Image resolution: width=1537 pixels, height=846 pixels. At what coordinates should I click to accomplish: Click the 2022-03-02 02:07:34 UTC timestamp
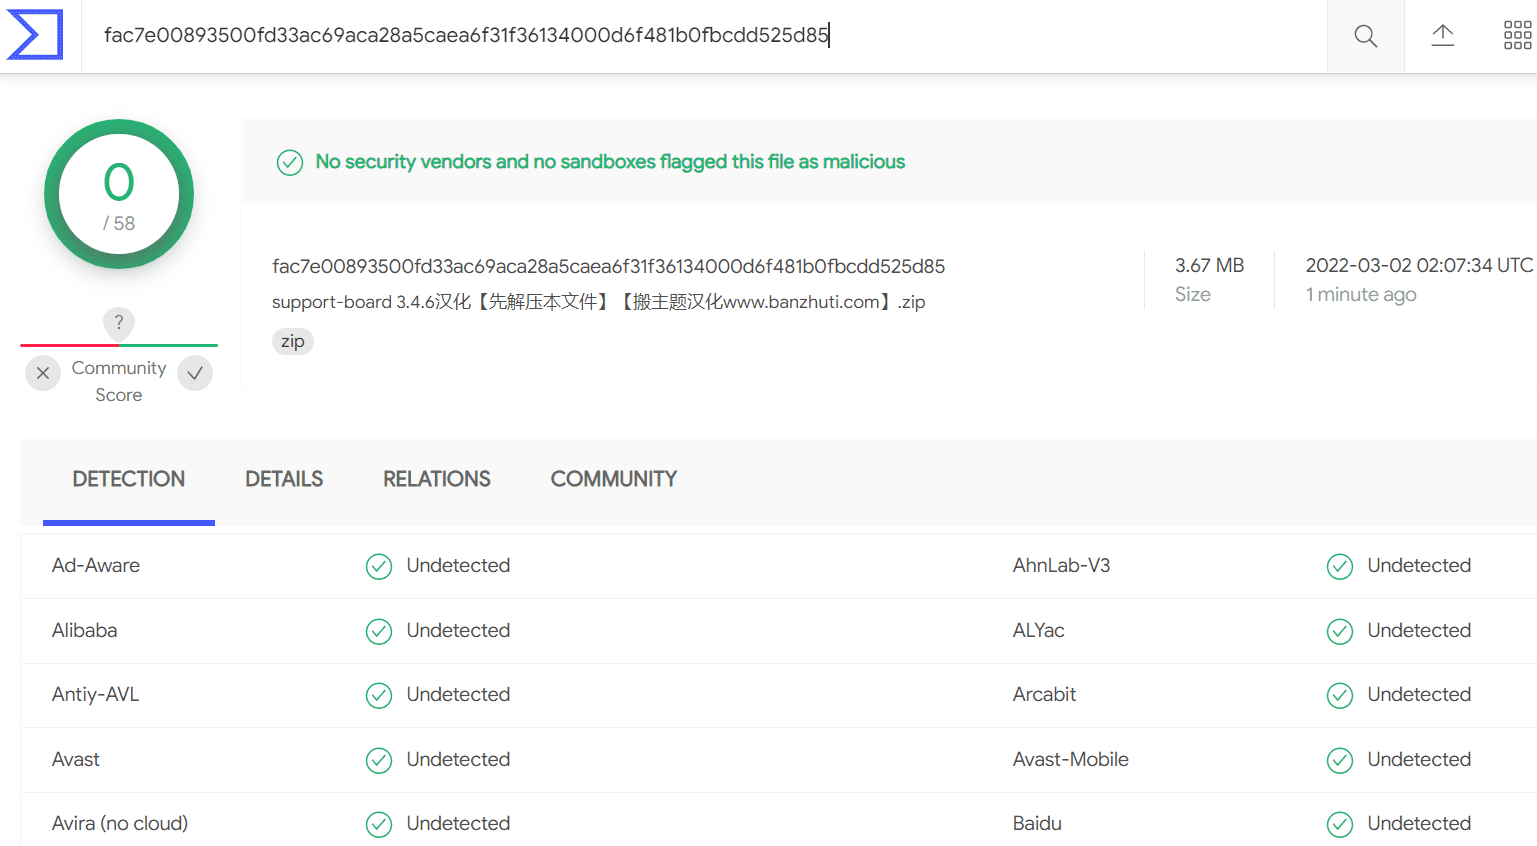click(1419, 265)
